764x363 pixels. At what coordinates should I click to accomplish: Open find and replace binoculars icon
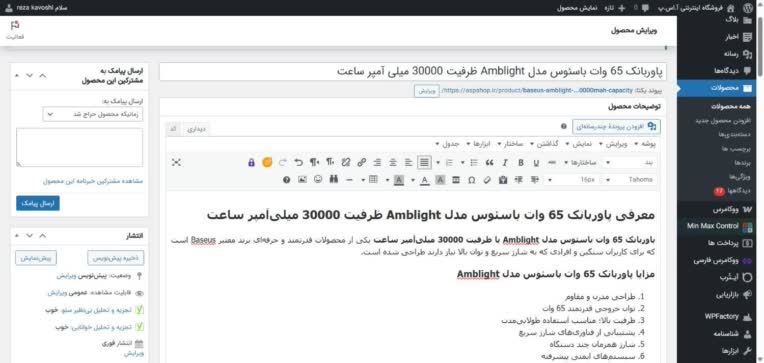[334, 180]
